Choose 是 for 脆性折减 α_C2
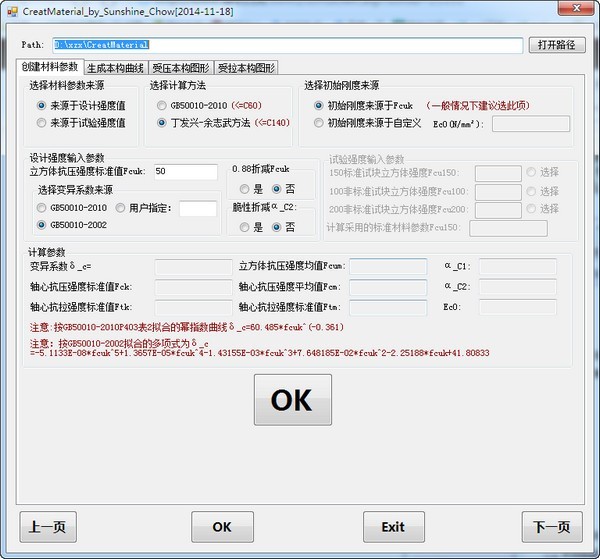This screenshot has width=600, height=559. [x=243, y=227]
